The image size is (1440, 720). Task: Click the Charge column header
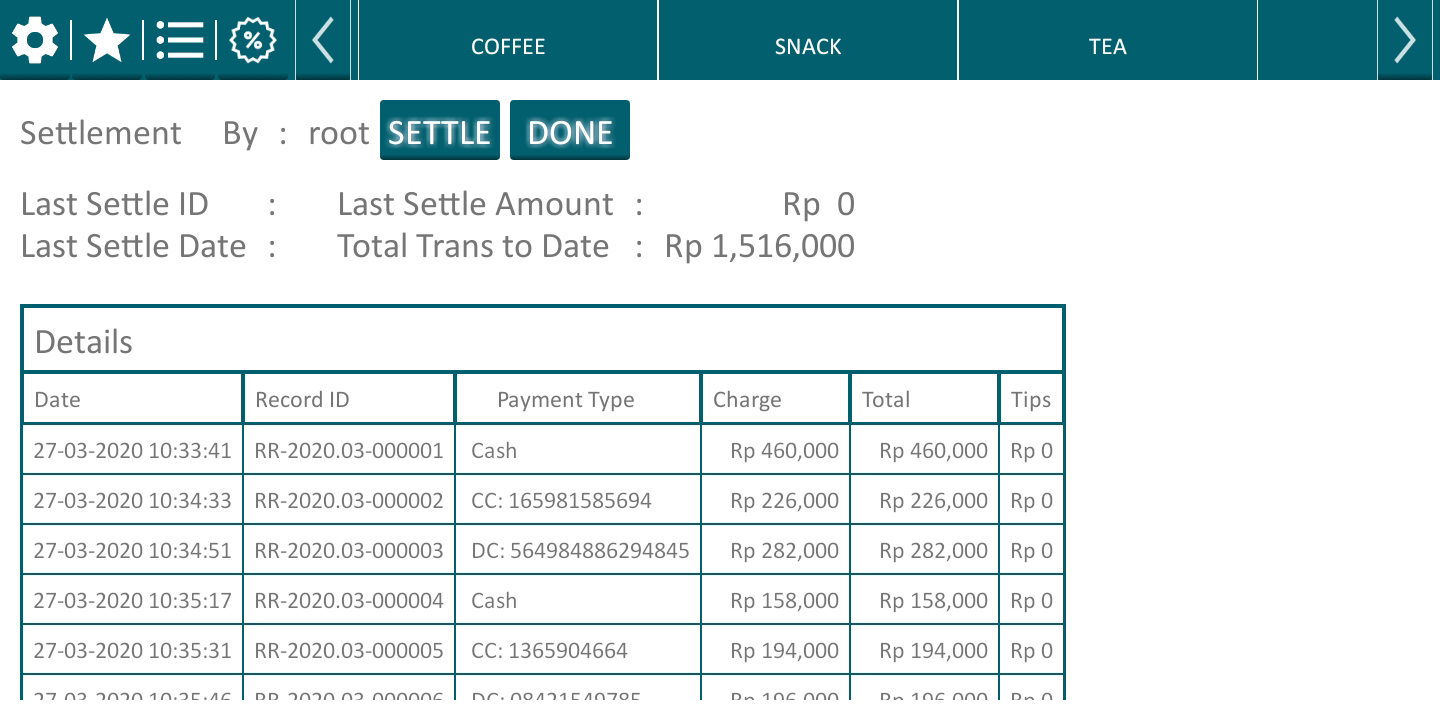coord(775,399)
